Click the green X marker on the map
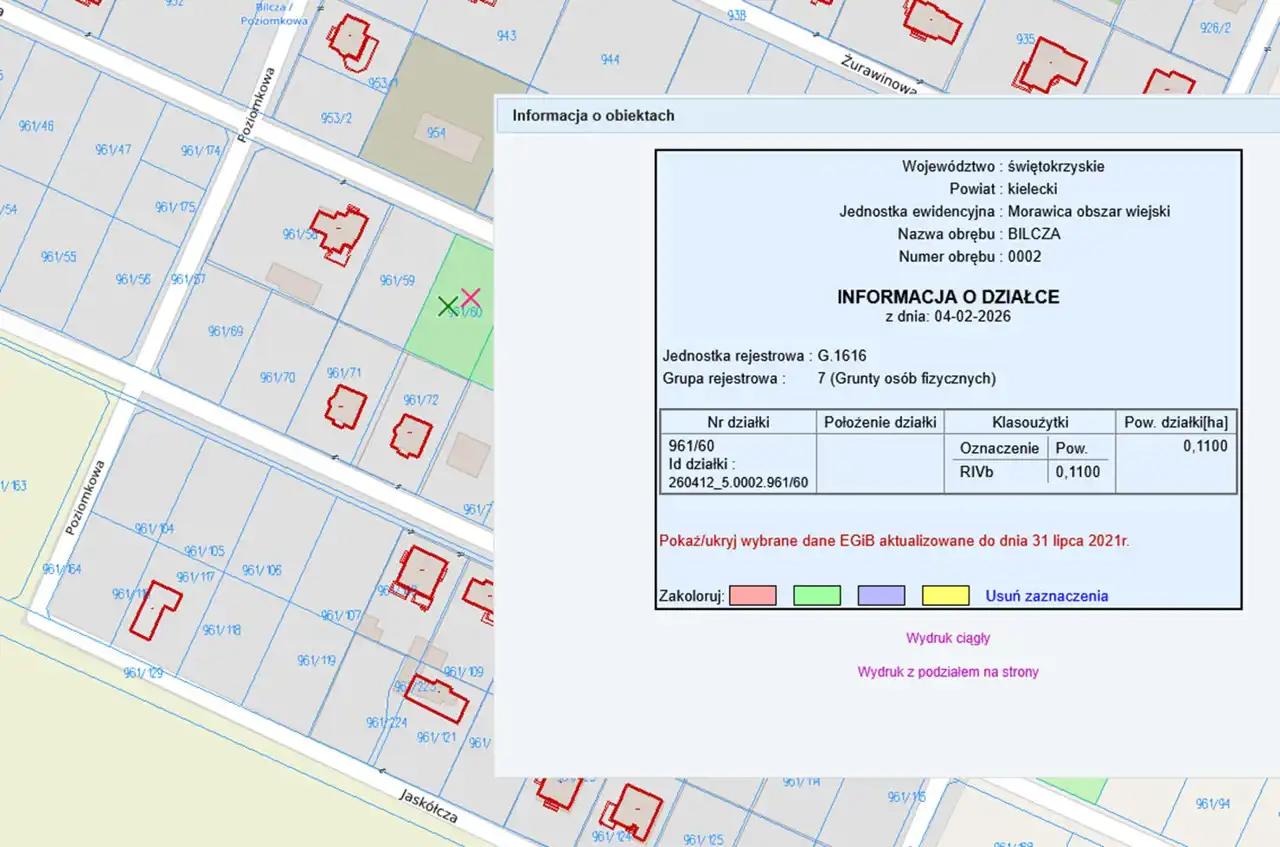1280x847 pixels. click(x=448, y=307)
